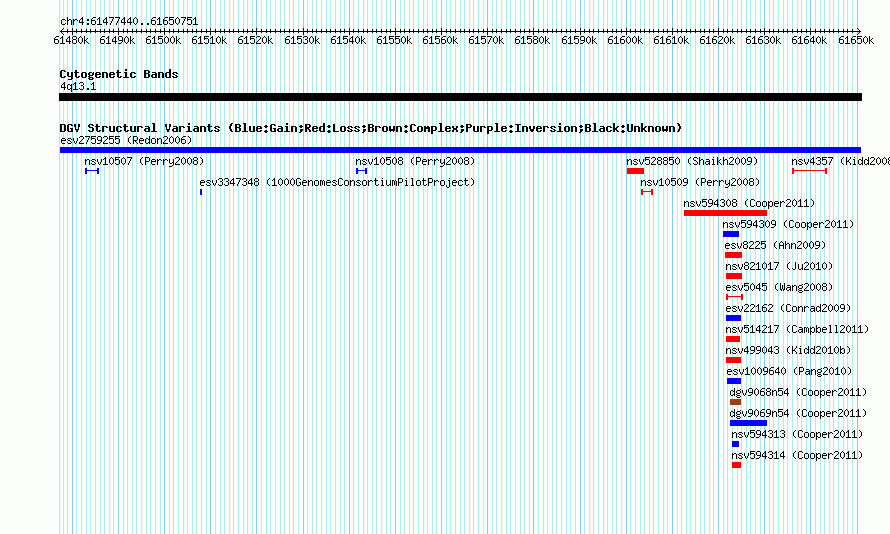
Task: Click the 61600k ruler tick label
Action: [625, 40]
